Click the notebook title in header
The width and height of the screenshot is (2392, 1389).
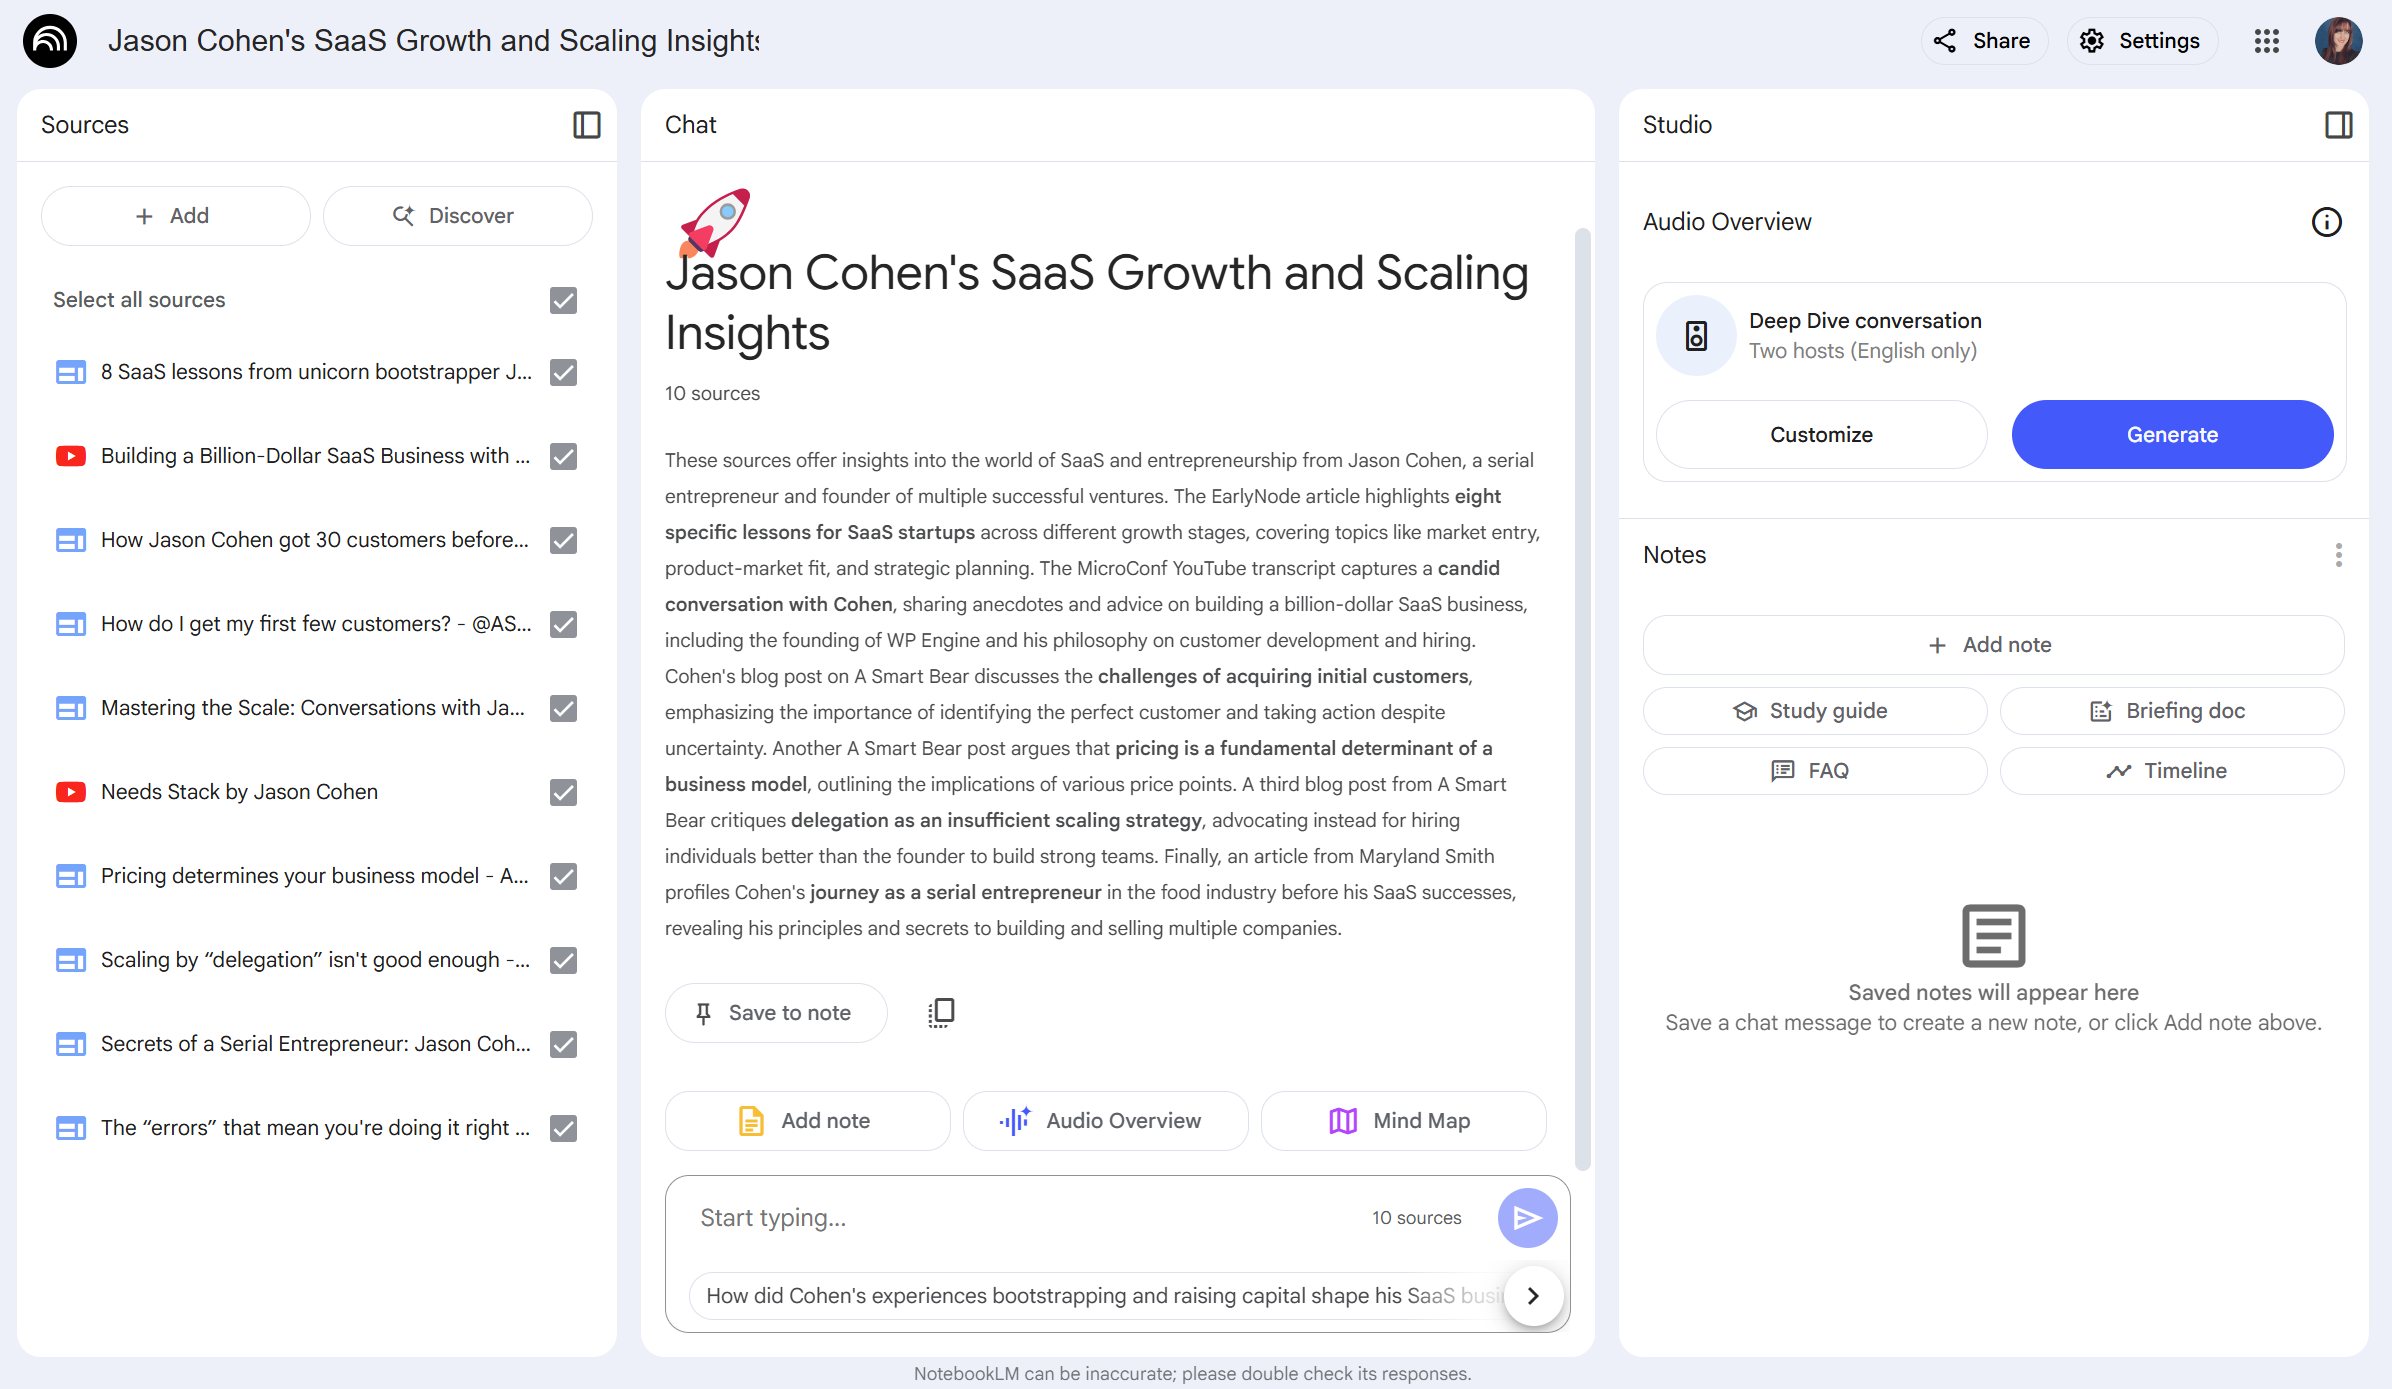(x=434, y=41)
